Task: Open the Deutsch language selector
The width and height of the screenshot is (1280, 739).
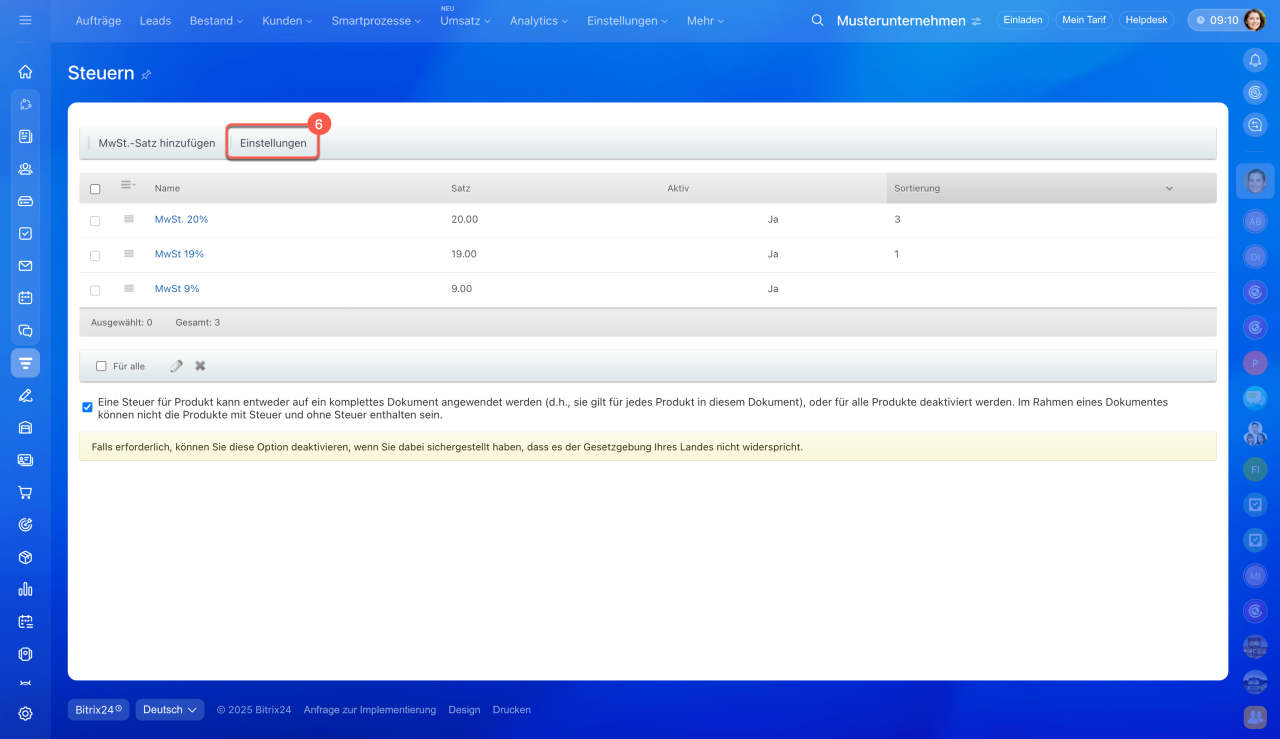Action: (x=170, y=710)
